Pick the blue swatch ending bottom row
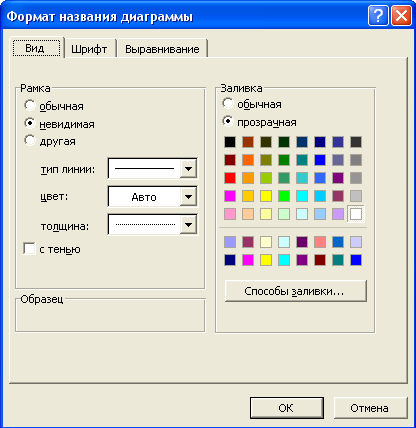The image size is (416, 428). 356,260
